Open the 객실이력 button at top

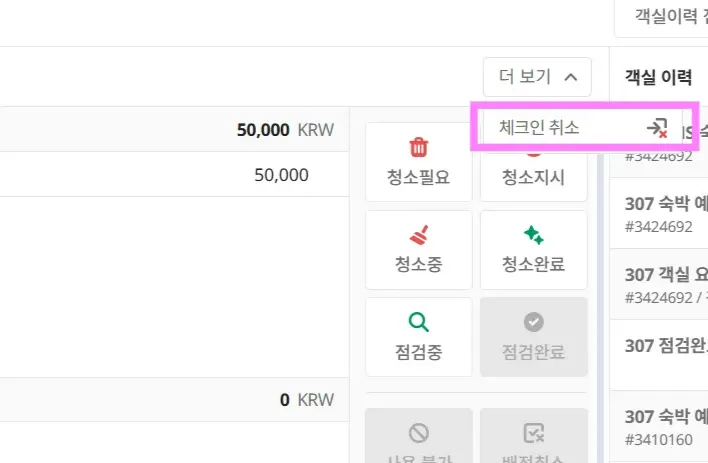tap(665, 17)
